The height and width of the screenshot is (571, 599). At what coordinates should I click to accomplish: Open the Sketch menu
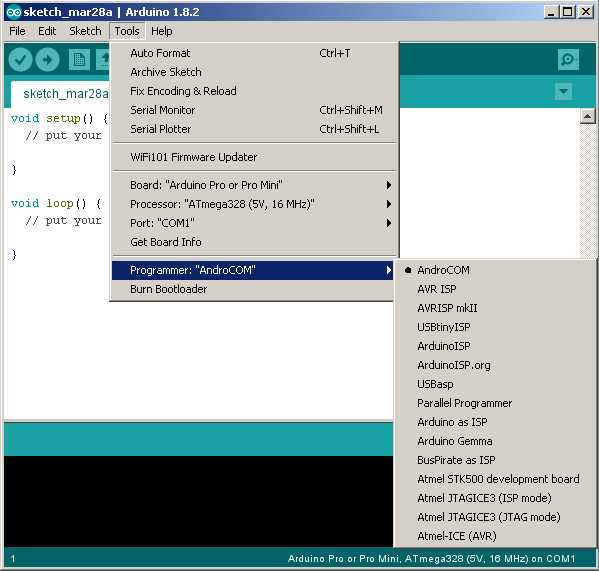tap(85, 31)
